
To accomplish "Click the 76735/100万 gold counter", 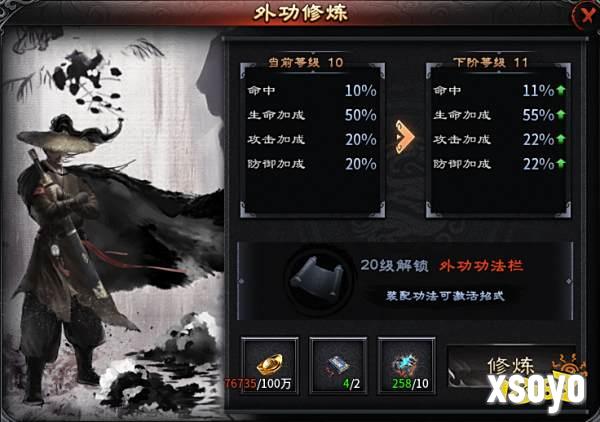I will (x=259, y=383).
